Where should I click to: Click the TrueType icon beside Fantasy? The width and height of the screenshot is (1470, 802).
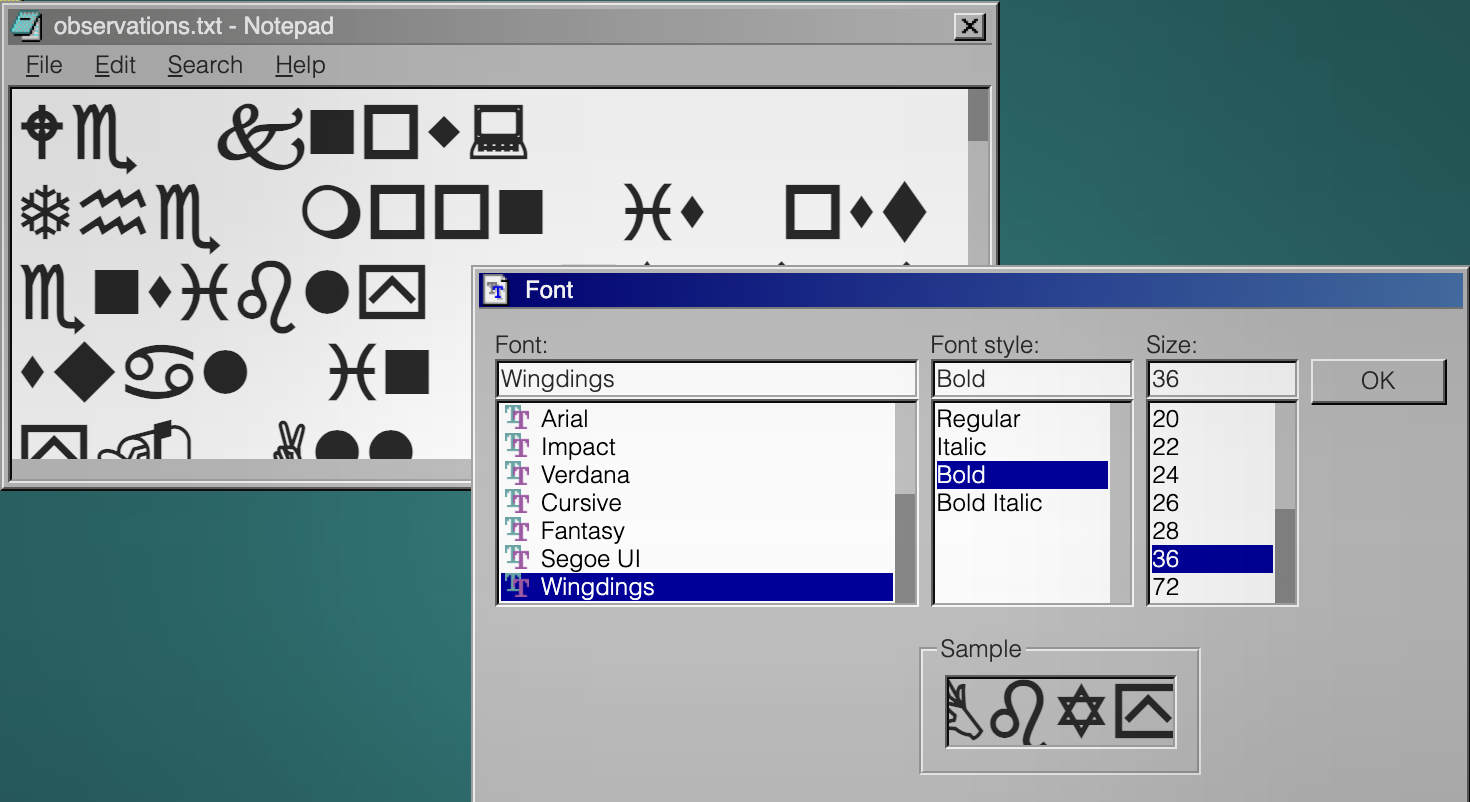tap(517, 530)
